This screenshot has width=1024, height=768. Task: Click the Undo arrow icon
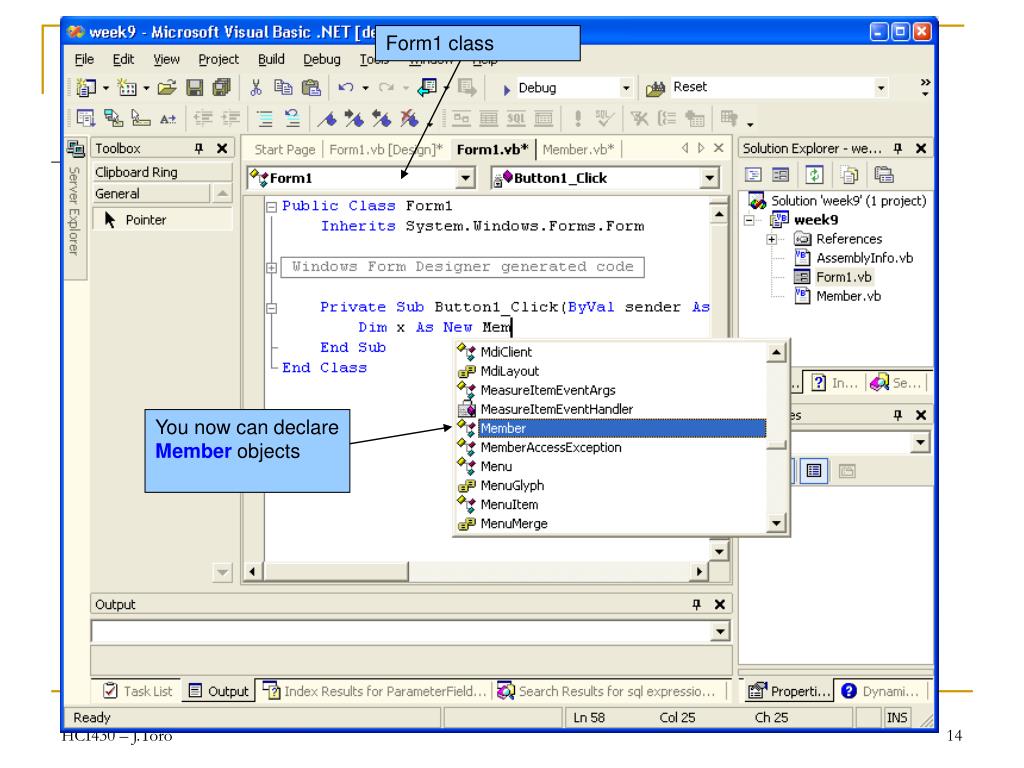click(x=345, y=88)
